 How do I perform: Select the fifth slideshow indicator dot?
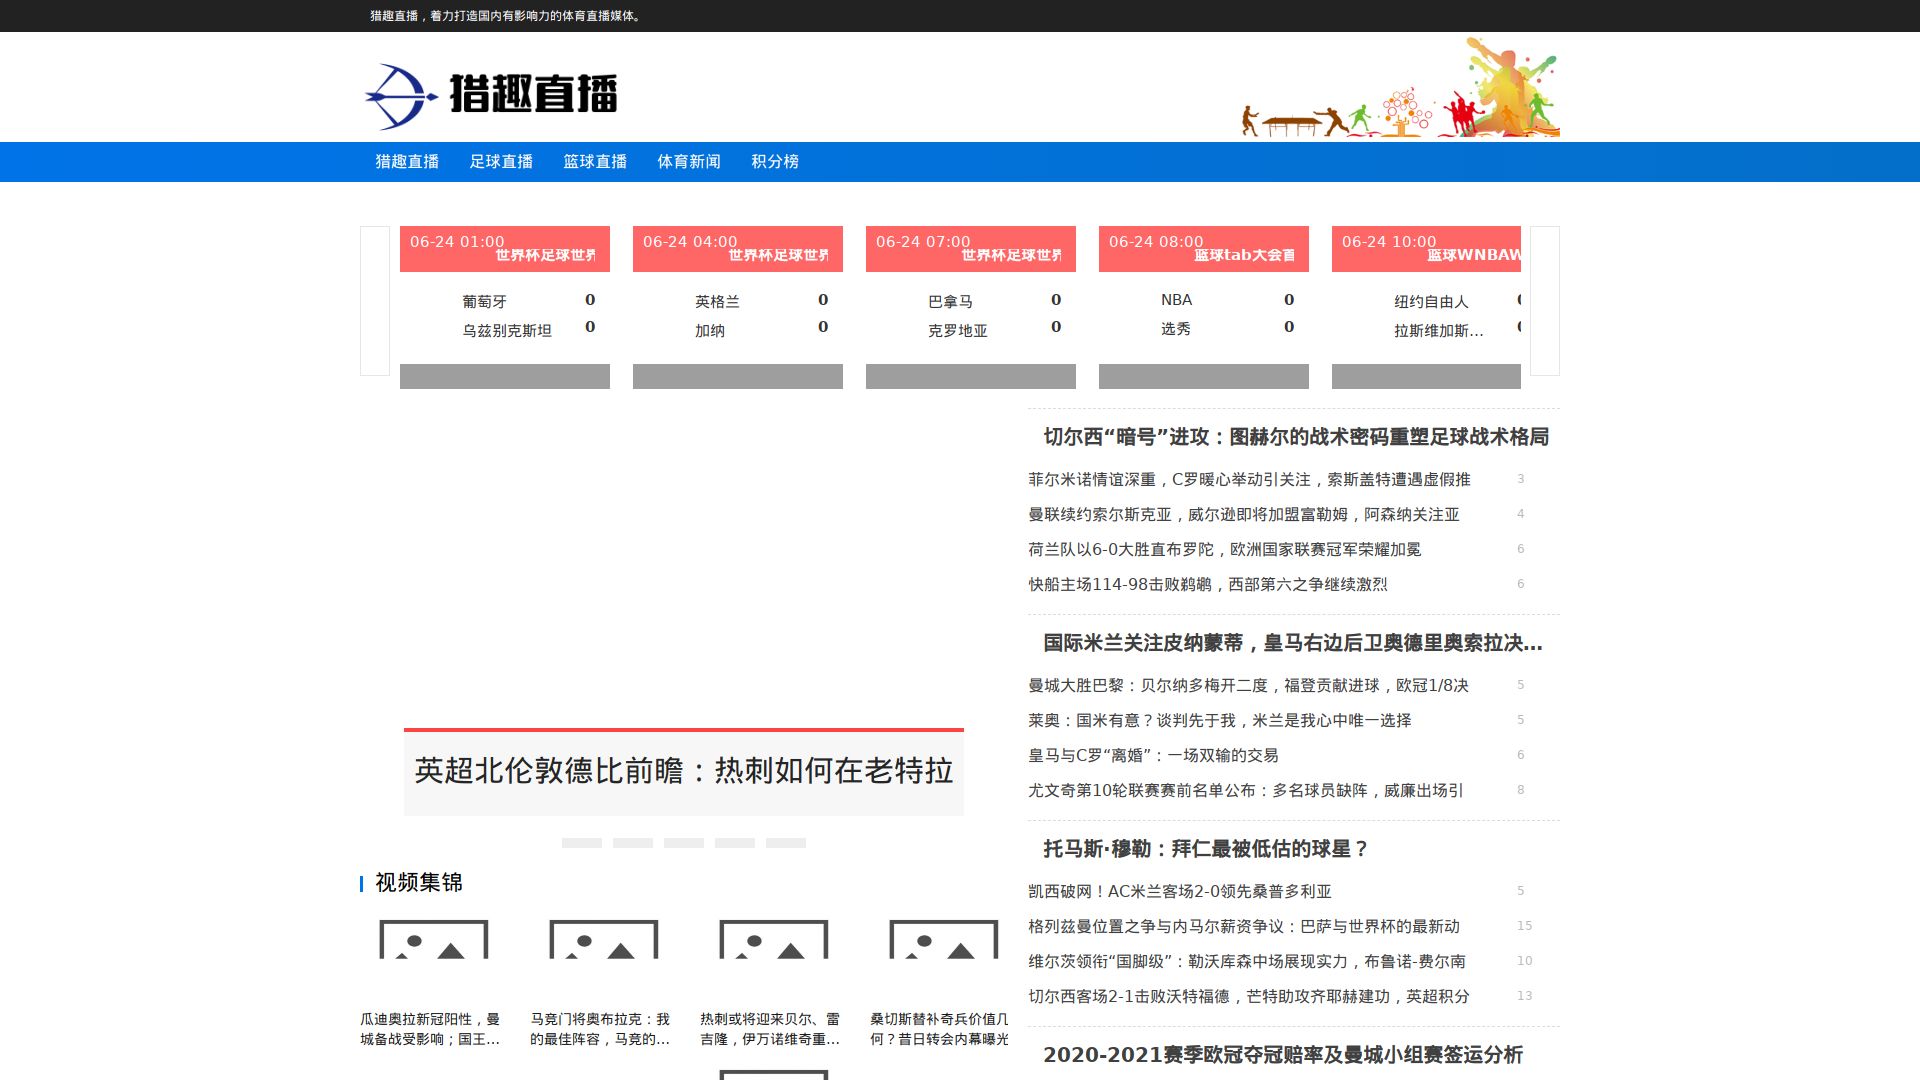pyautogui.click(x=786, y=843)
